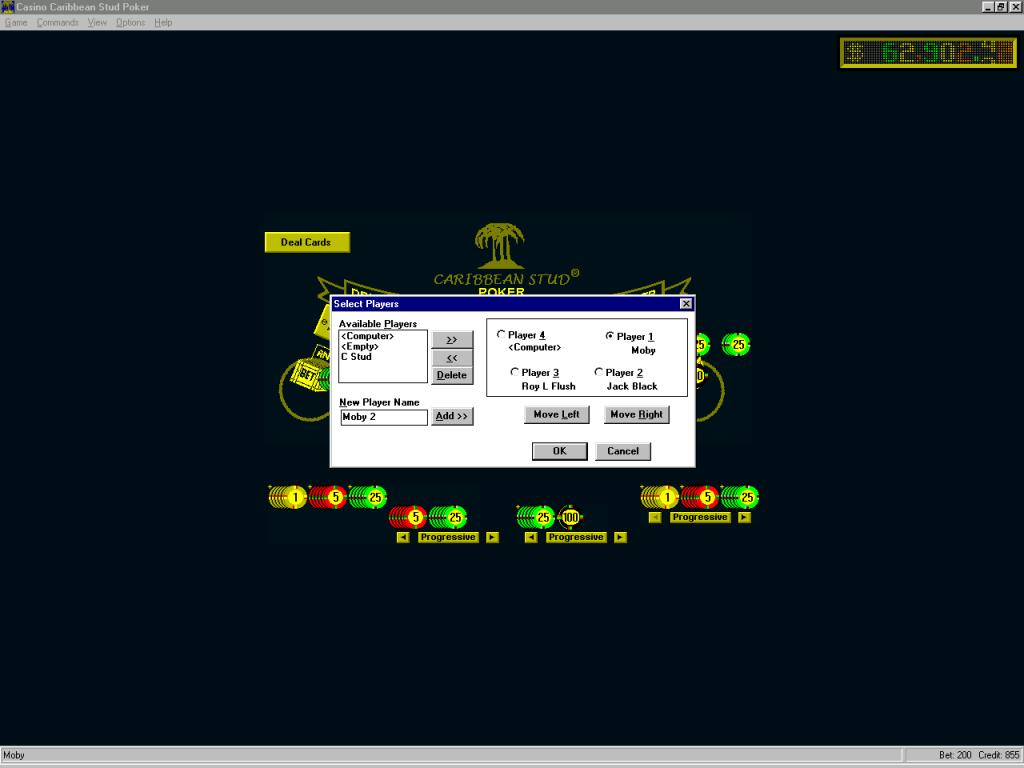Open the Options menu
Screen dimensions: 1024x768
pyautogui.click(x=131, y=22)
